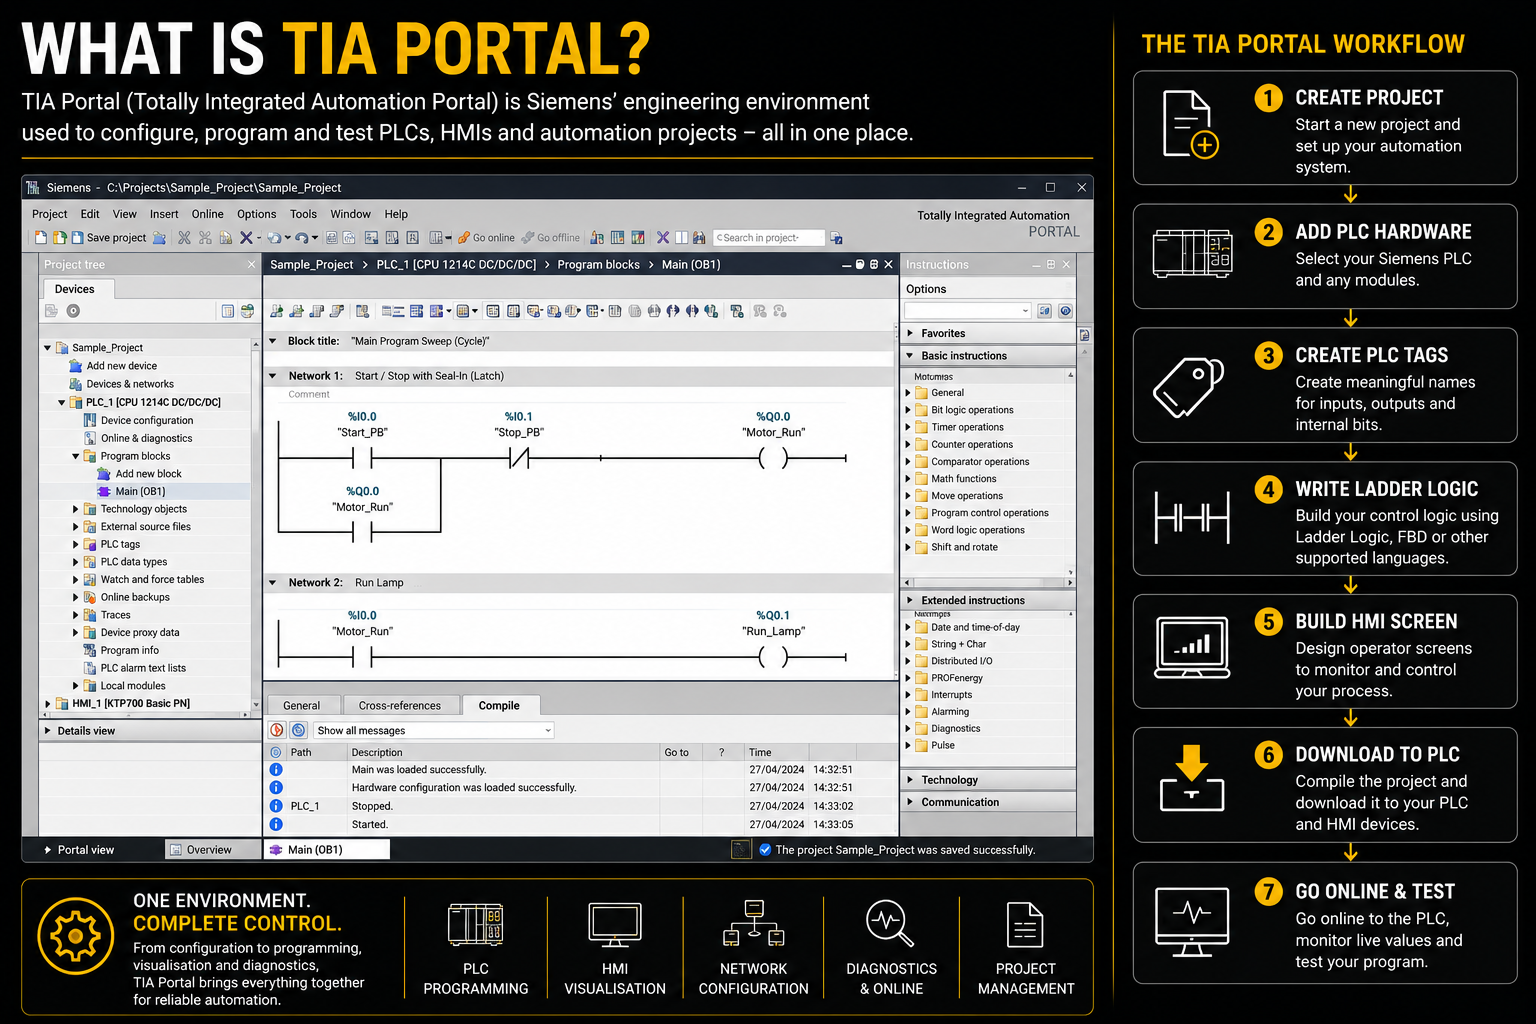This screenshot has width=1536, height=1024.
Task: Expand the Details view pane
Action: [48, 731]
